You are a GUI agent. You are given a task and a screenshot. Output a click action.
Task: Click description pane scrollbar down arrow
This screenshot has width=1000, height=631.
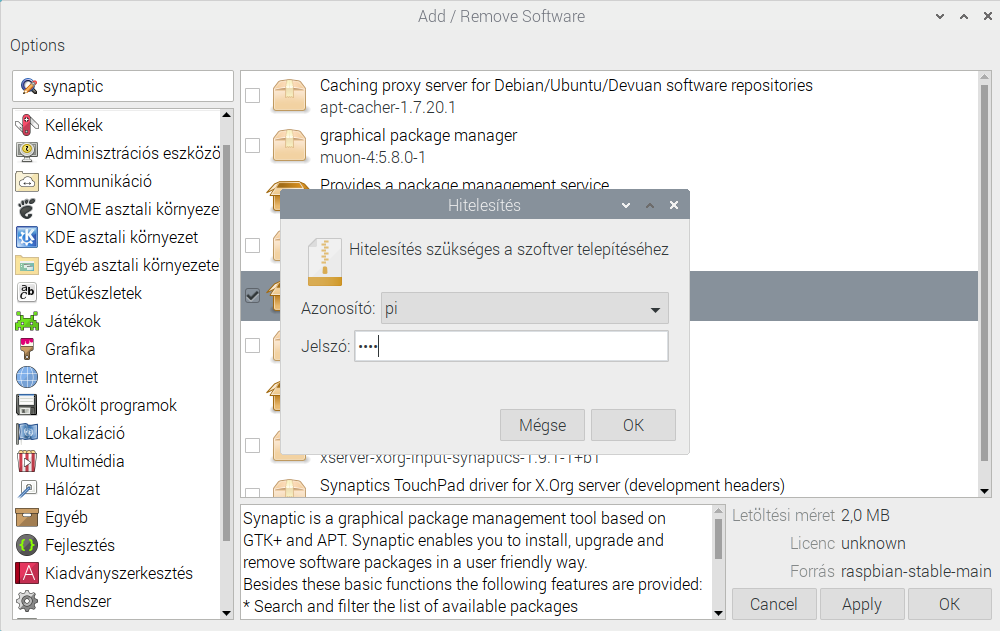718,613
